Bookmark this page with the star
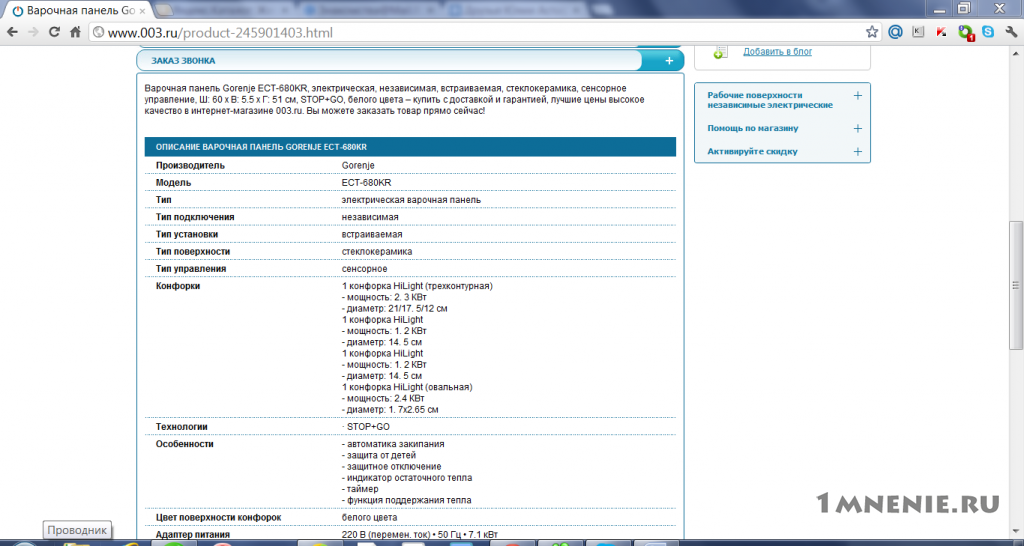The image size is (1024, 546). click(x=872, y=32)
